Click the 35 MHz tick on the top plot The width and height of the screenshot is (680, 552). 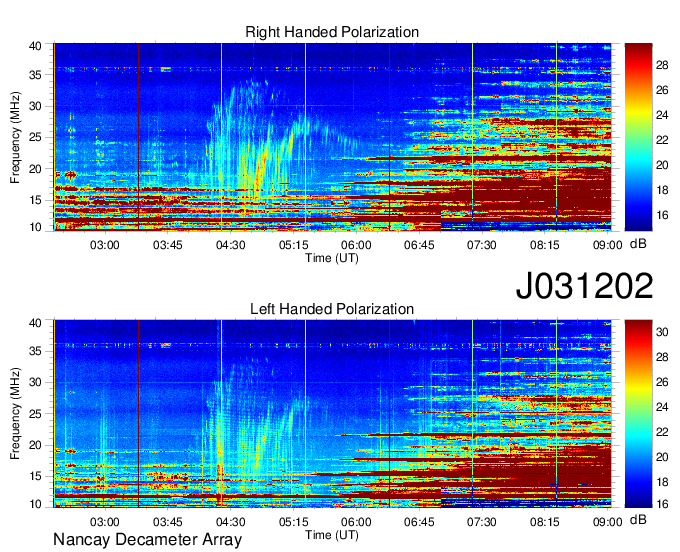tap(35, 75)
